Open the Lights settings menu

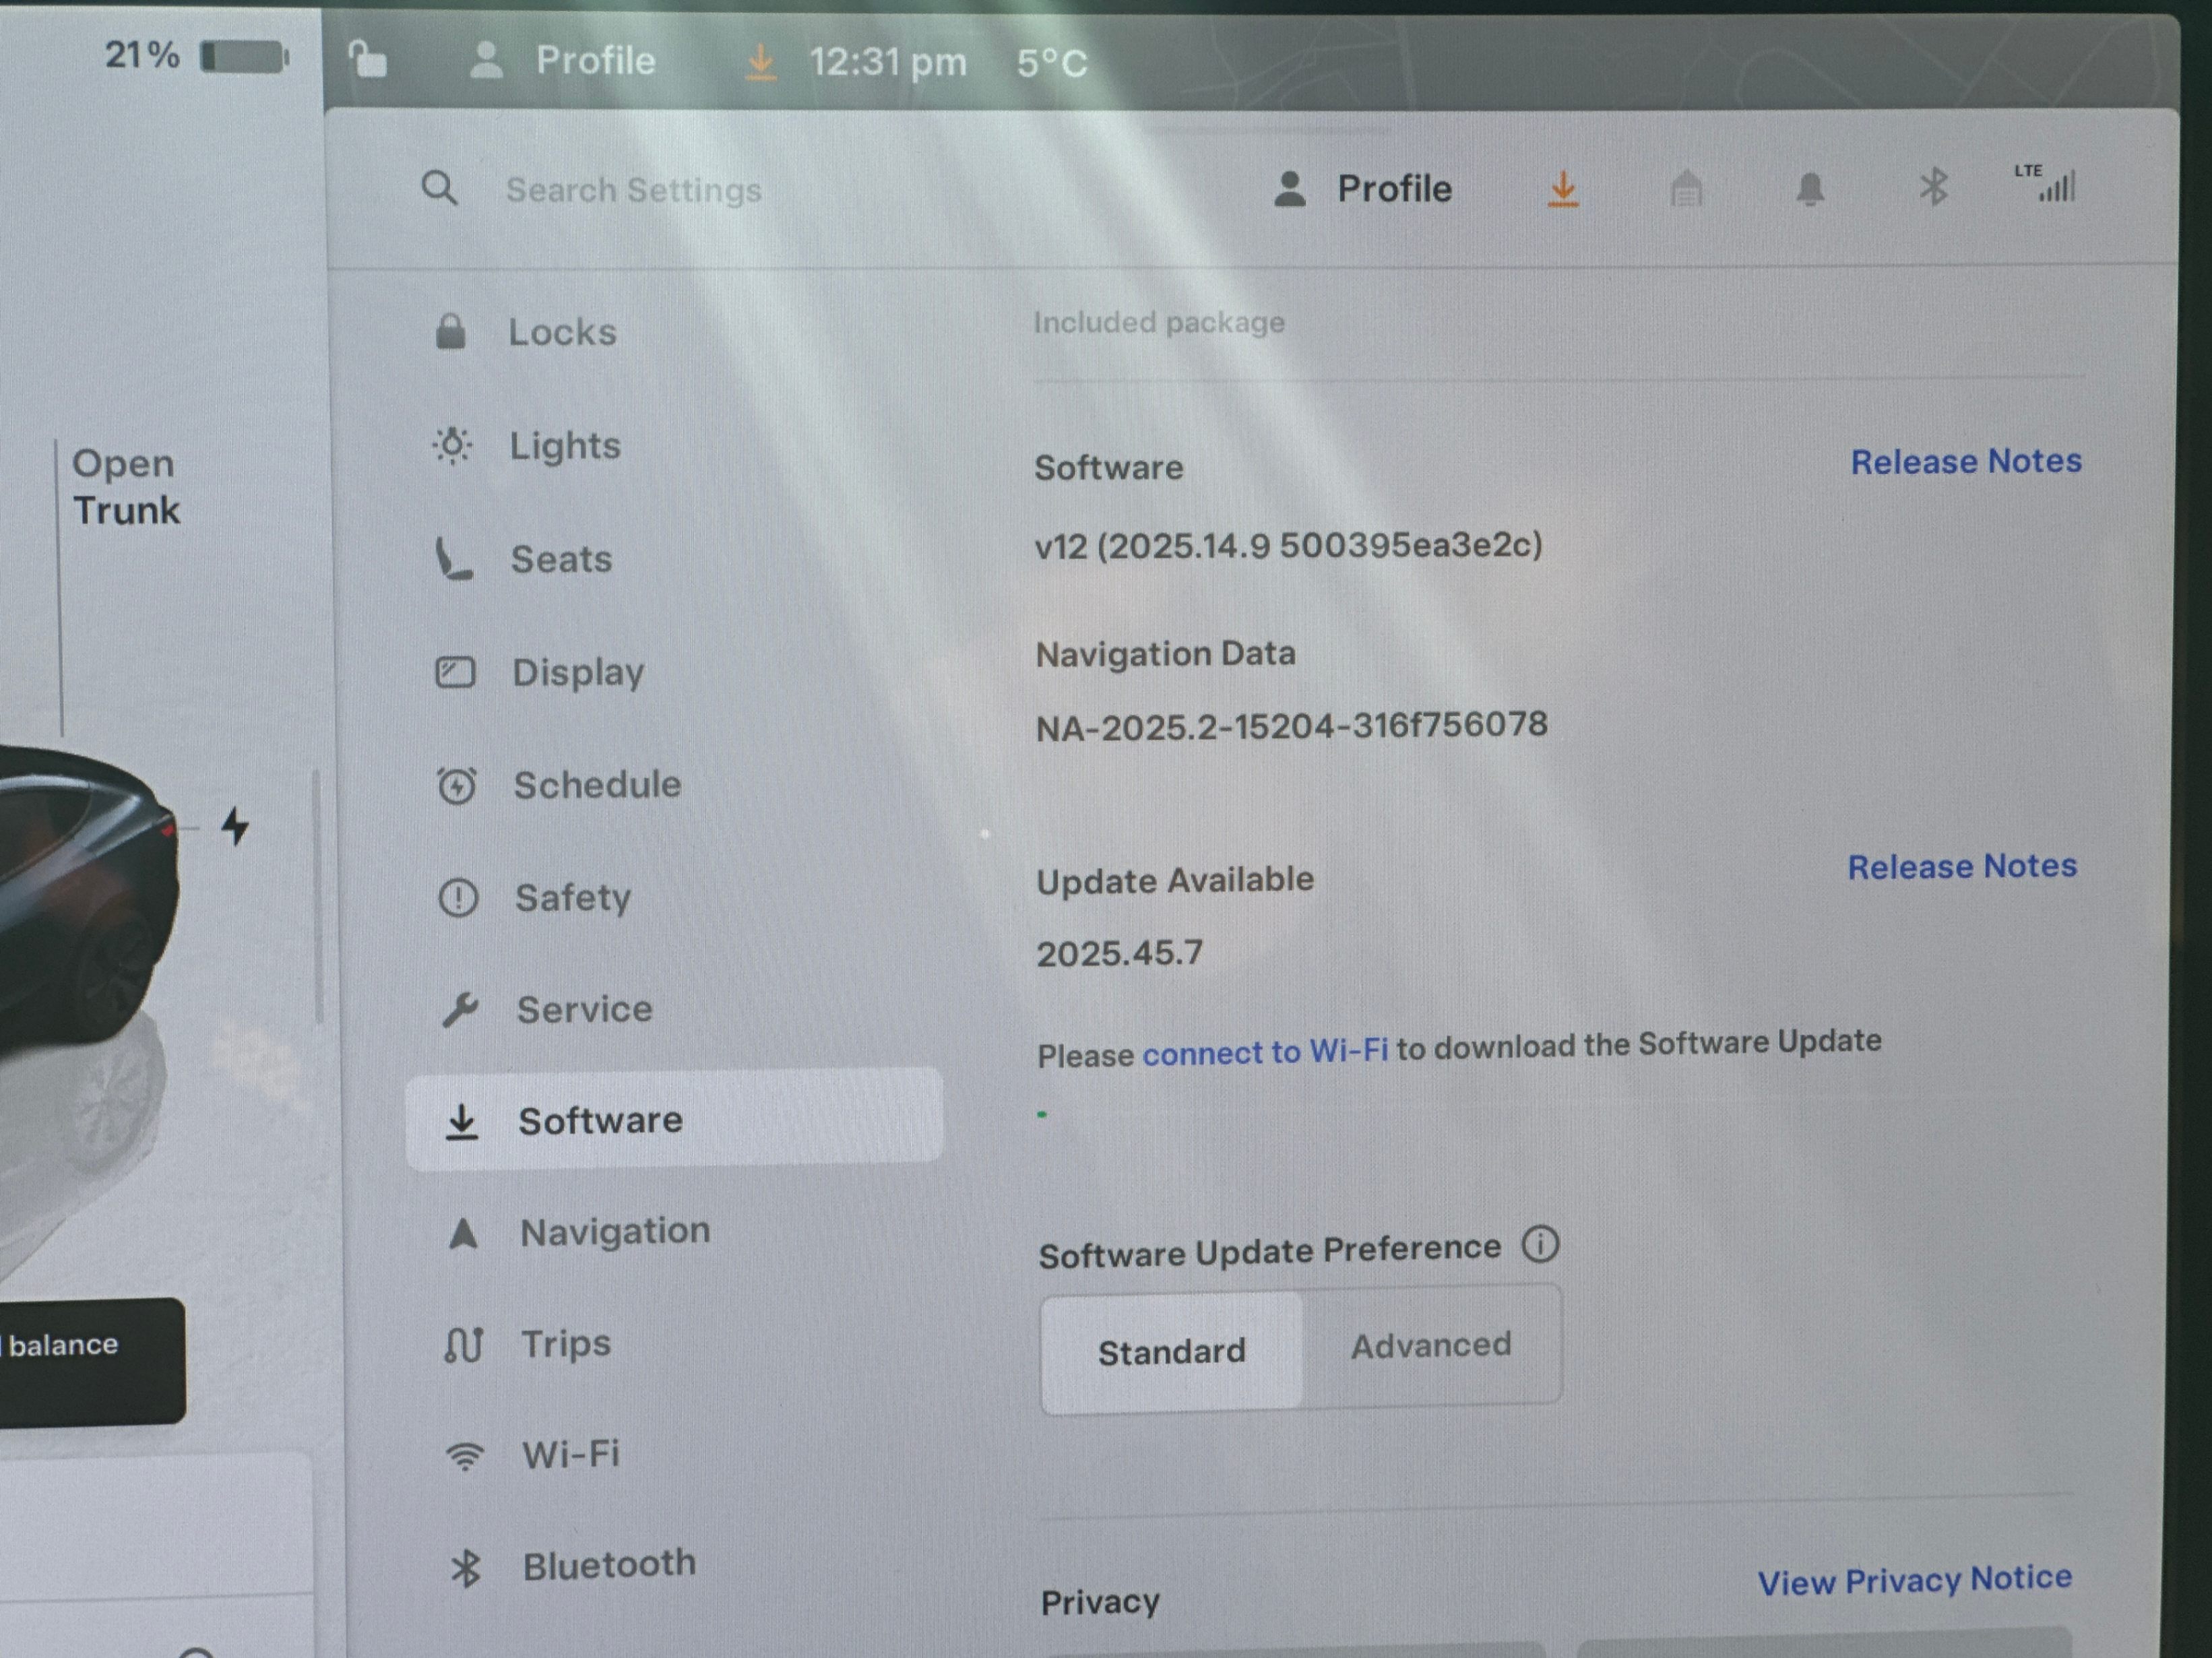[x=565, y=445]
